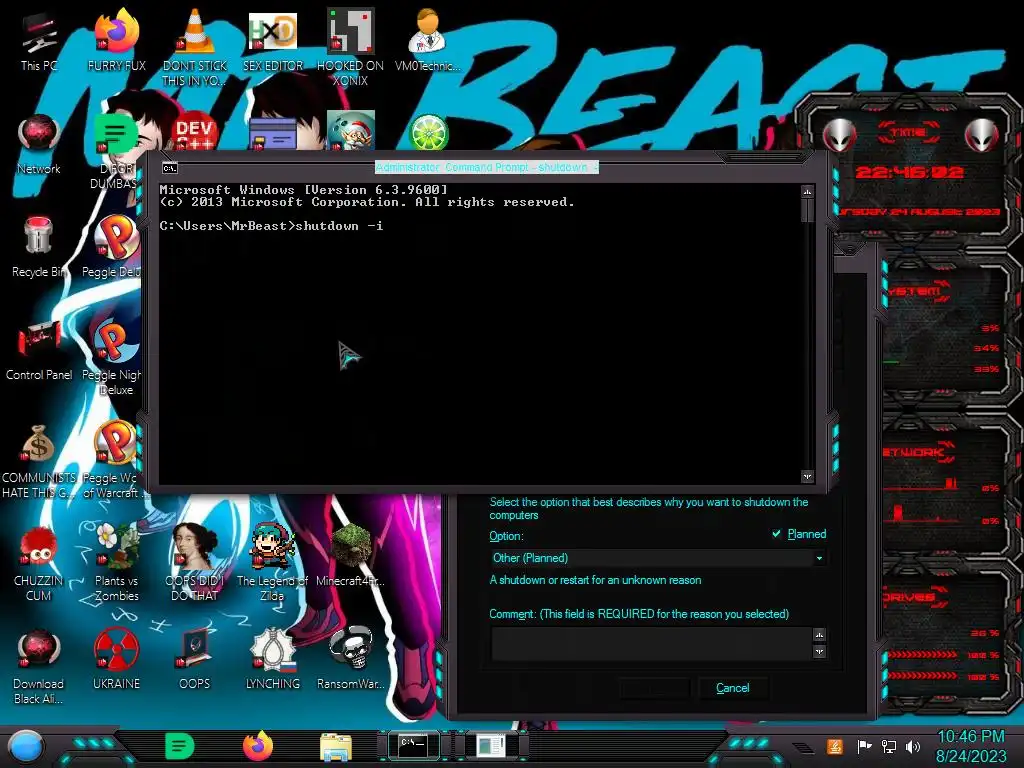Launch Firefox from the taskbar
1024x768 pixels.
258,746
